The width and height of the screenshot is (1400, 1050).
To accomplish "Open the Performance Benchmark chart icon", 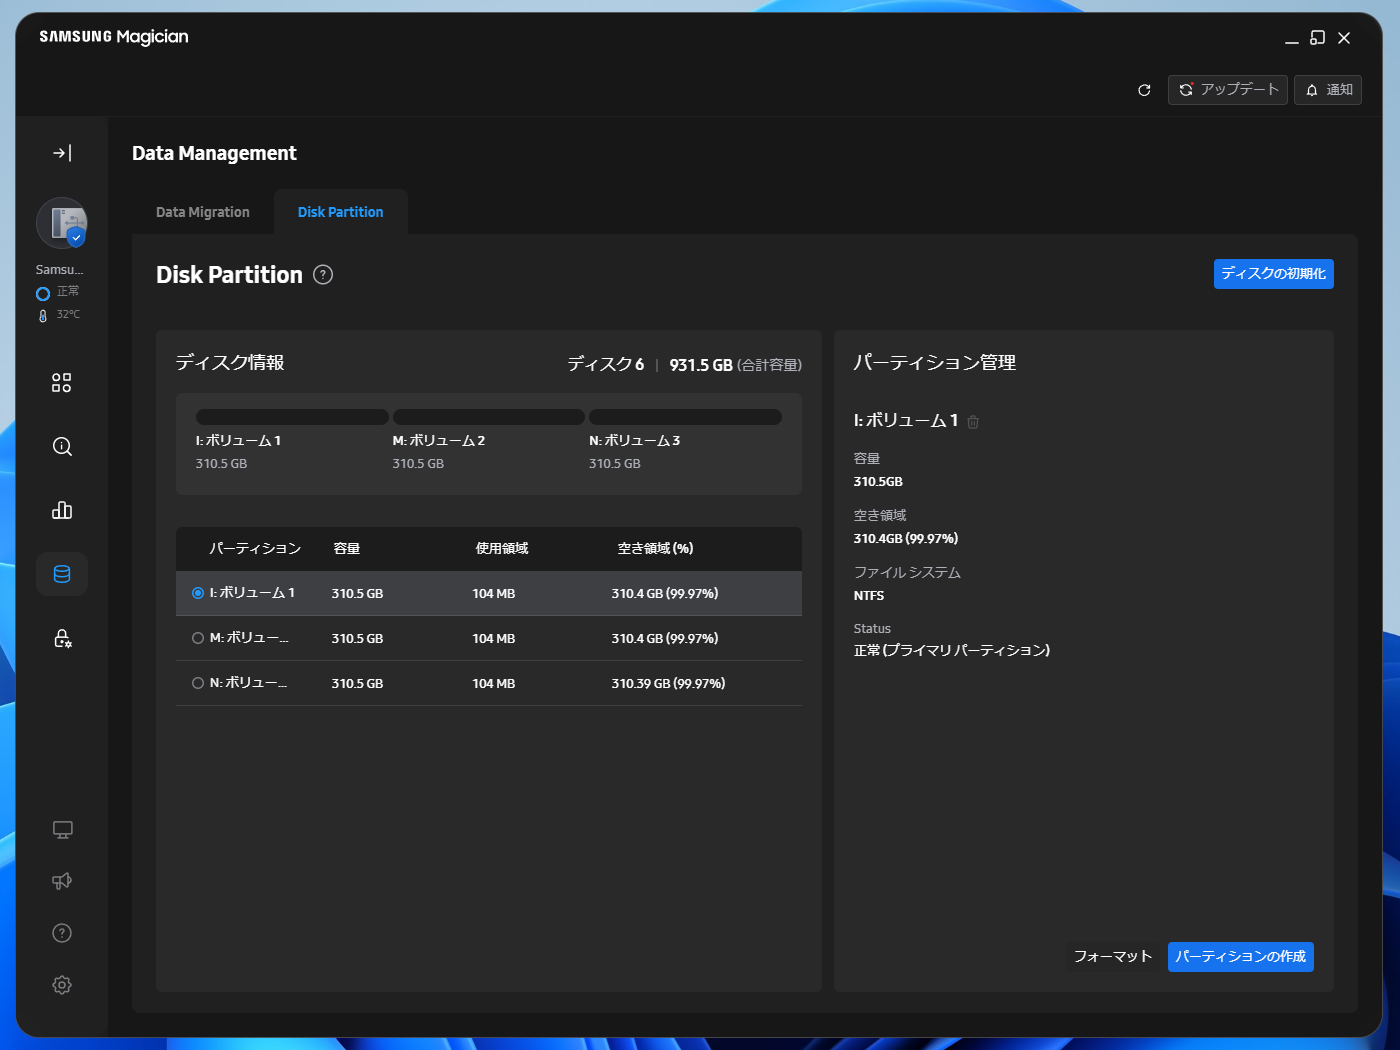I will (62, 511).
